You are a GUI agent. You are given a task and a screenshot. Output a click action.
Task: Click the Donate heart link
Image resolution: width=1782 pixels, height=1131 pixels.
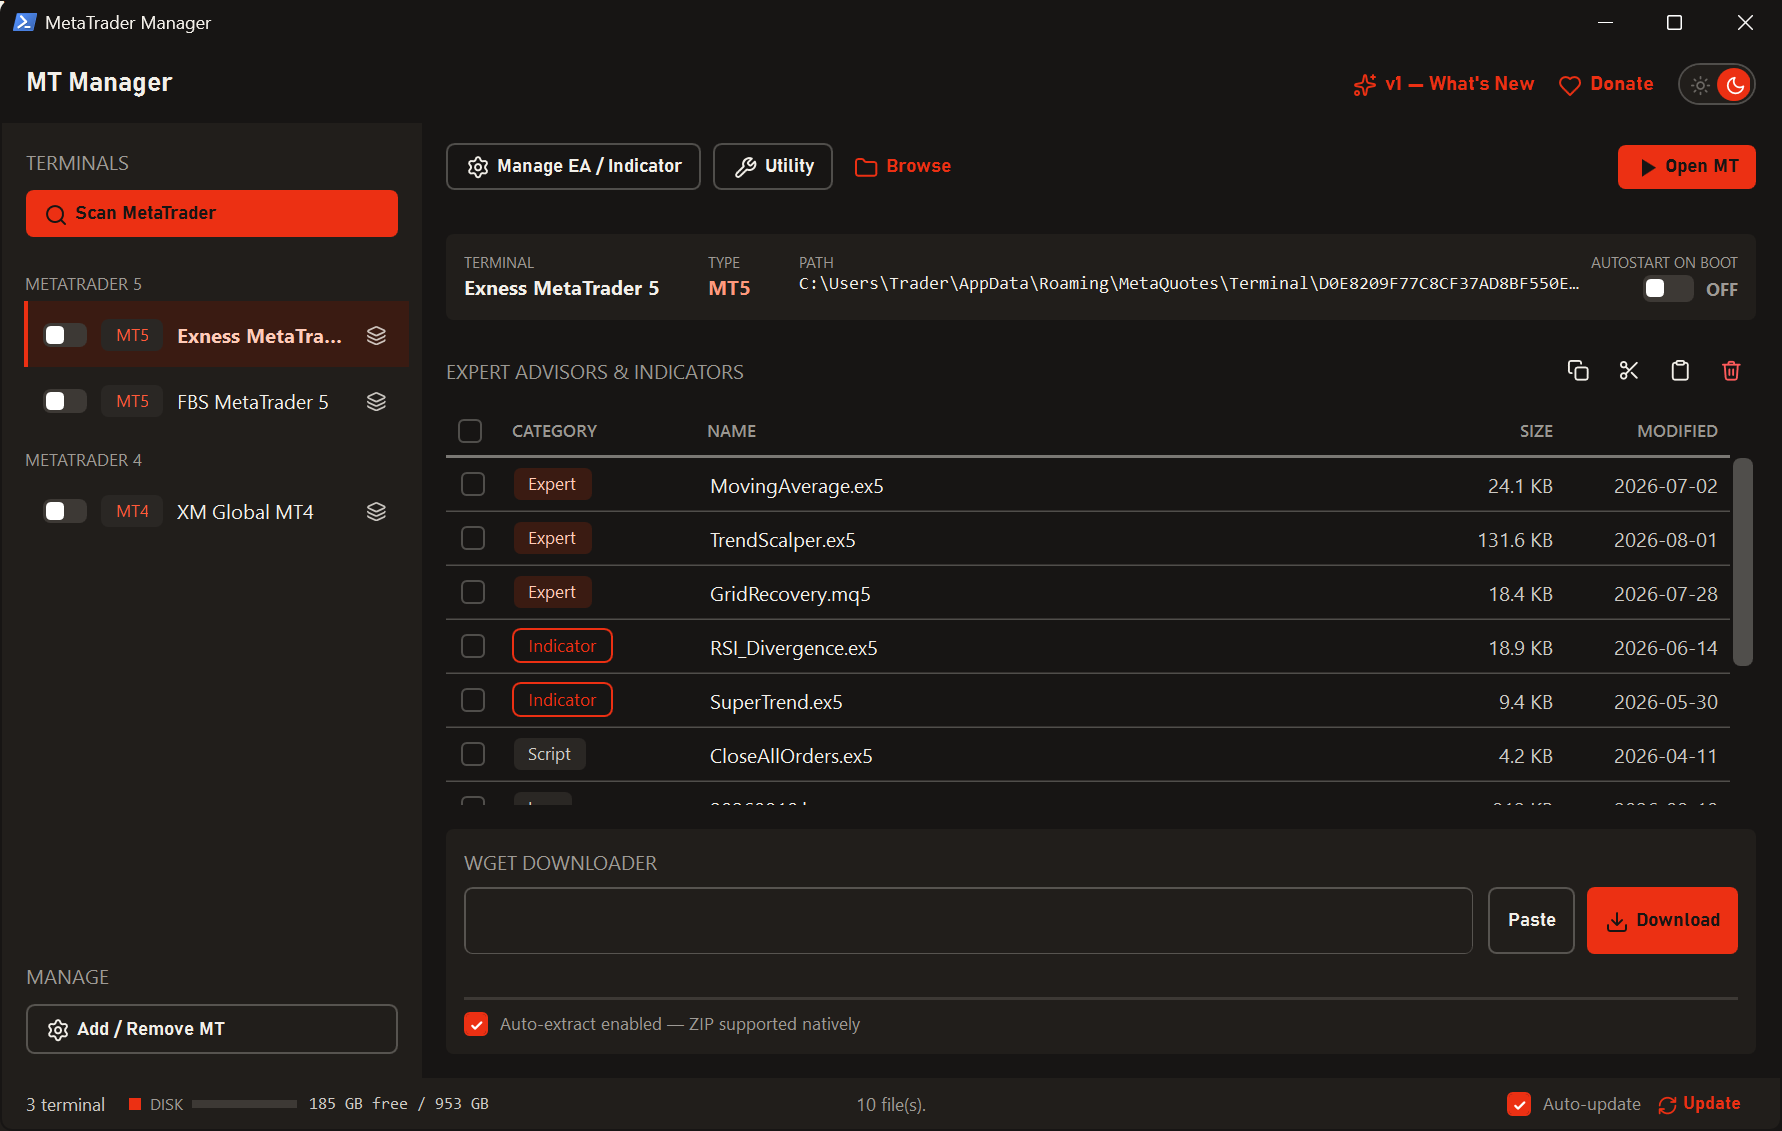[x=1606, y=85]
